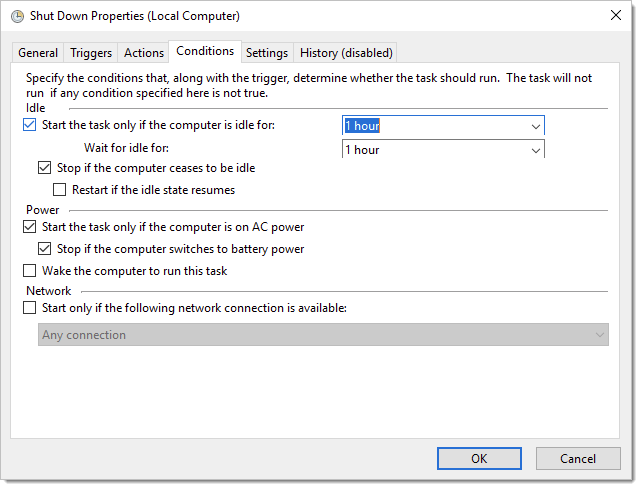Enable wake the computer to run task
This screenshot has height=488, width=640.
click(x=29, y=271)
